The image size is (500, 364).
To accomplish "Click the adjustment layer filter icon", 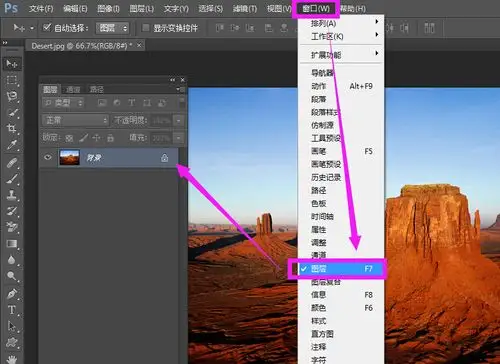I will tap(117, 103).
